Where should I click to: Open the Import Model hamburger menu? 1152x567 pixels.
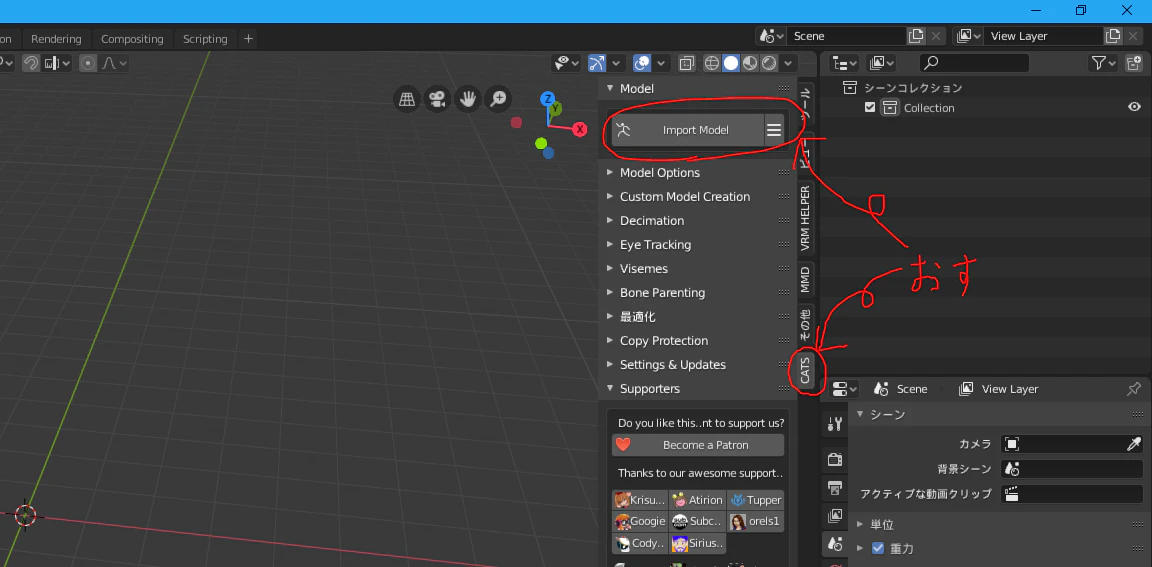774,130
